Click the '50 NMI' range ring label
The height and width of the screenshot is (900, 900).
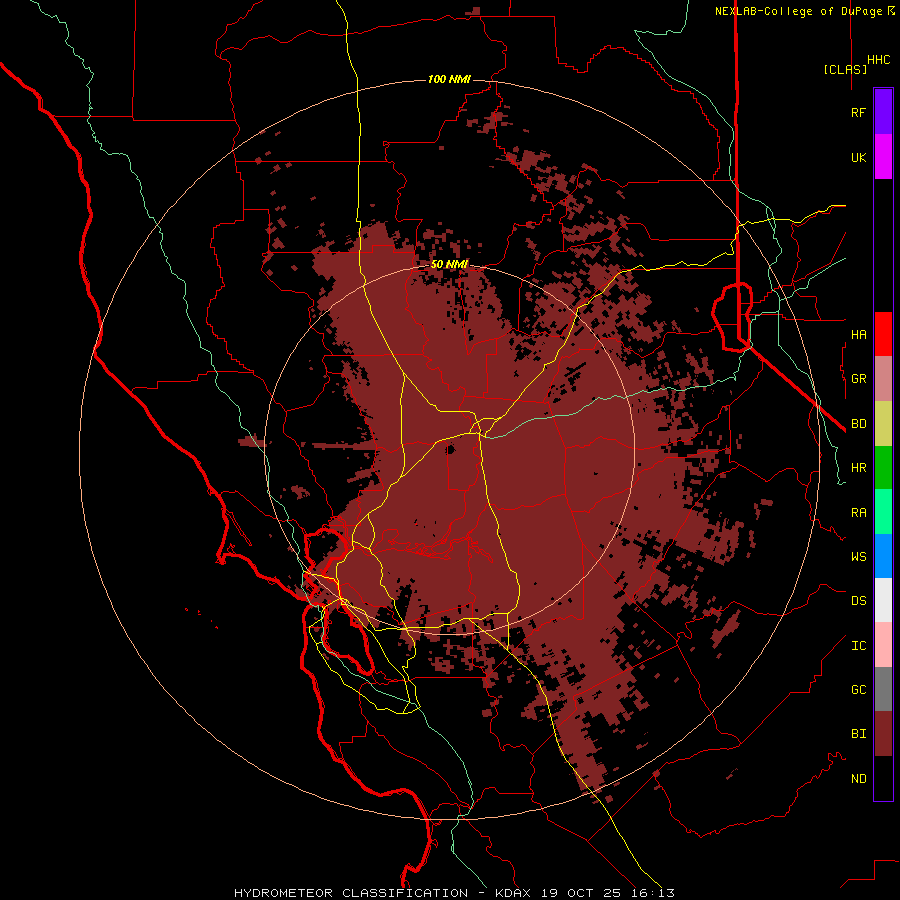(x=449, y=264)
